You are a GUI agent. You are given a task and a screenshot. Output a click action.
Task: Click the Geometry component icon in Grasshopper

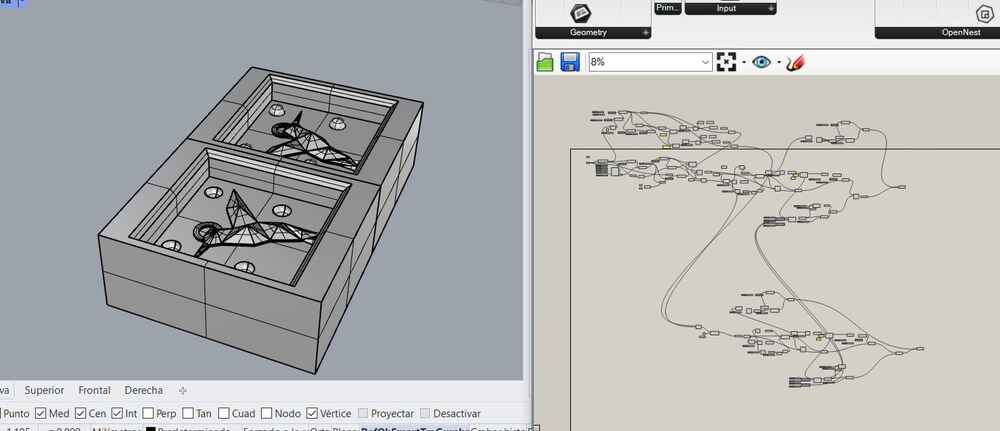[x=581, y=12]
